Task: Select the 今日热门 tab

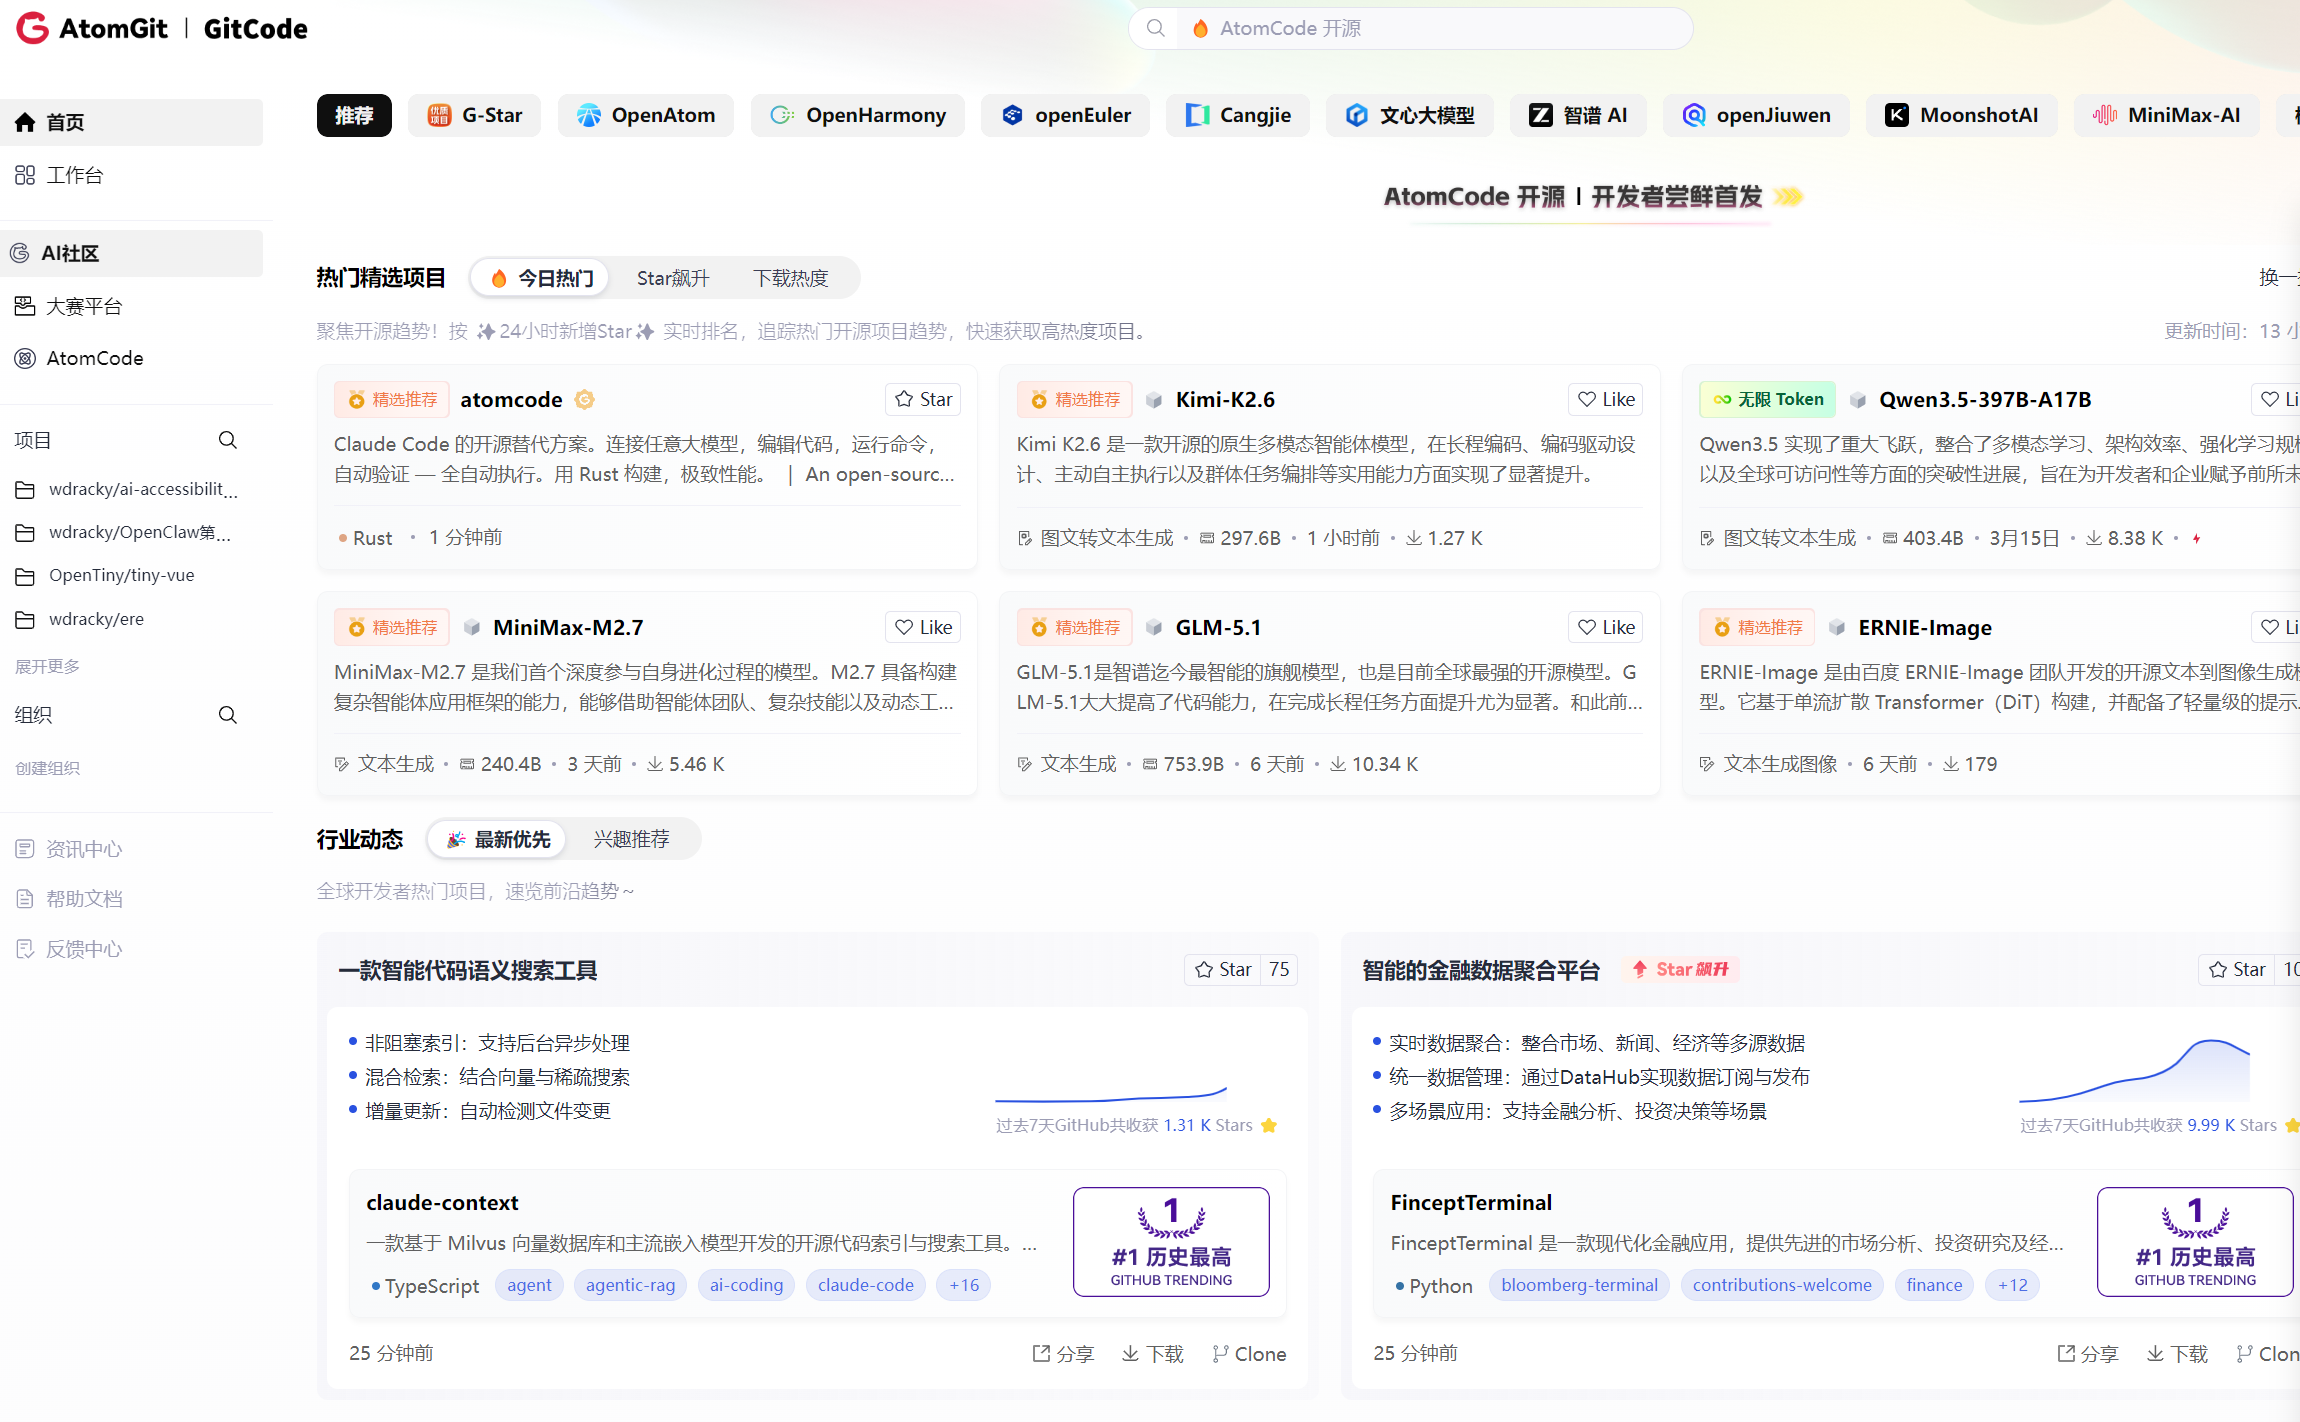Action: [x=542, y=278]
